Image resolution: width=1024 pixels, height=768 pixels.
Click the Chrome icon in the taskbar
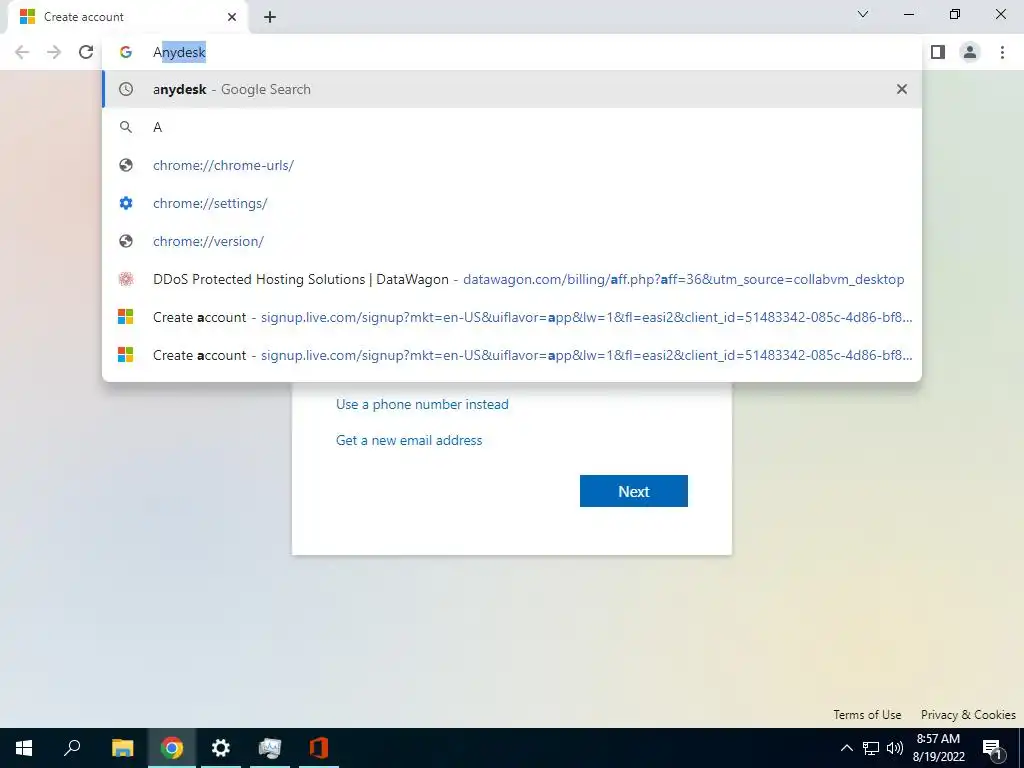[172, 748]
